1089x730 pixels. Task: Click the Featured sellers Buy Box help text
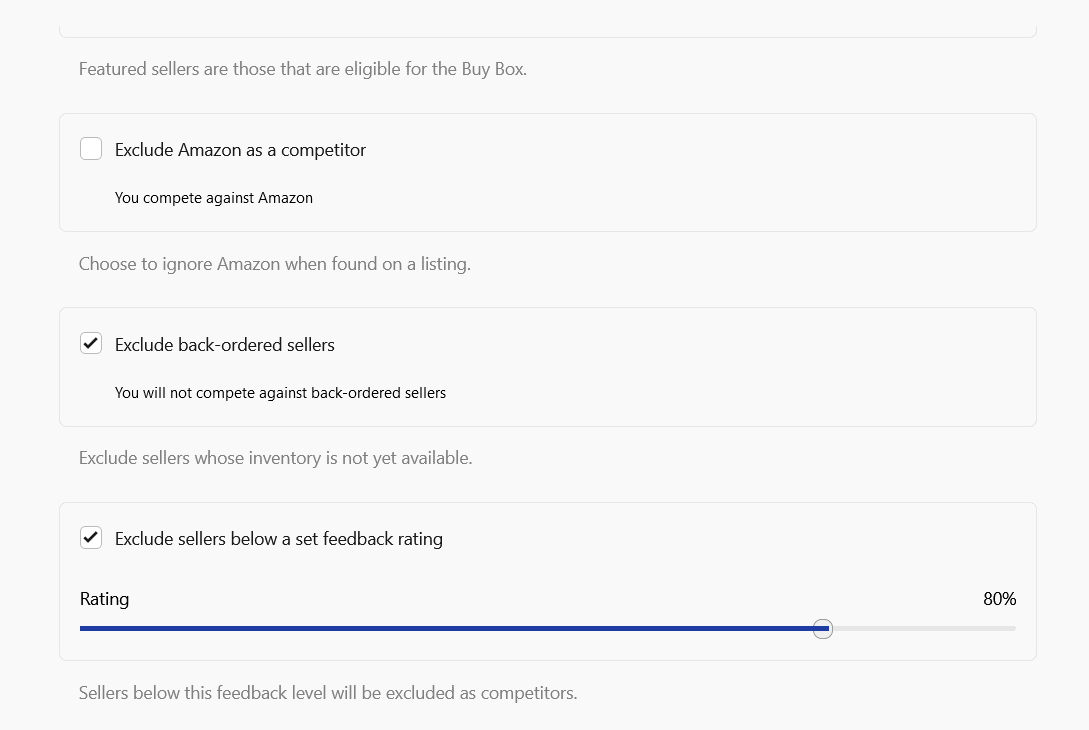coord(302,69)
